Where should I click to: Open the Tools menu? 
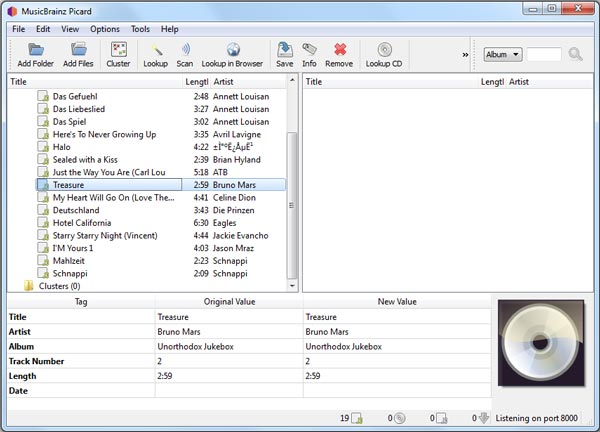coord(140,29)
